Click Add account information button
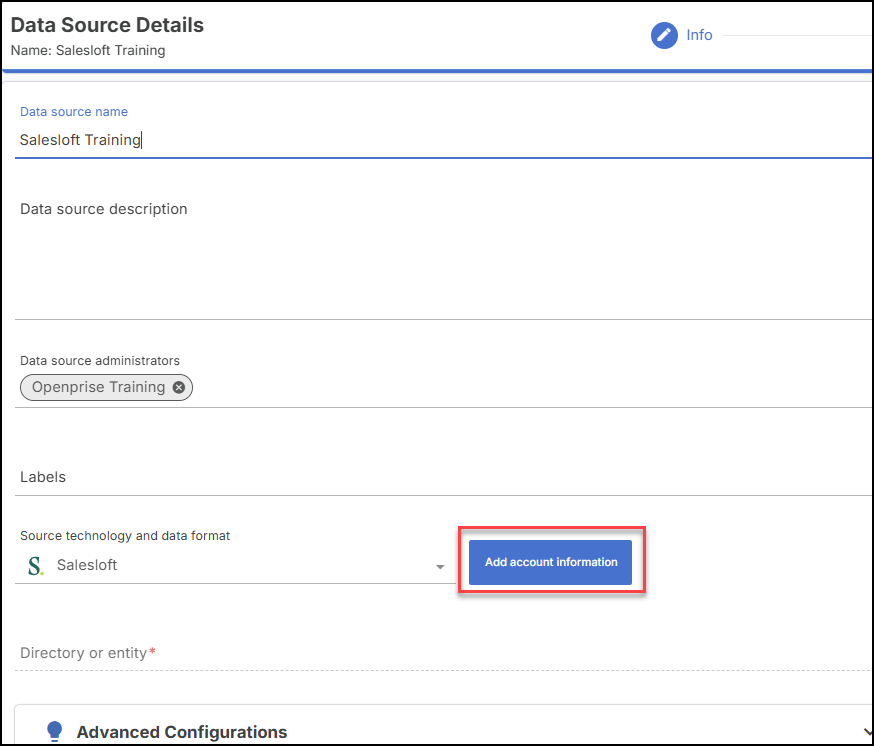 click(x=550, y=562)
